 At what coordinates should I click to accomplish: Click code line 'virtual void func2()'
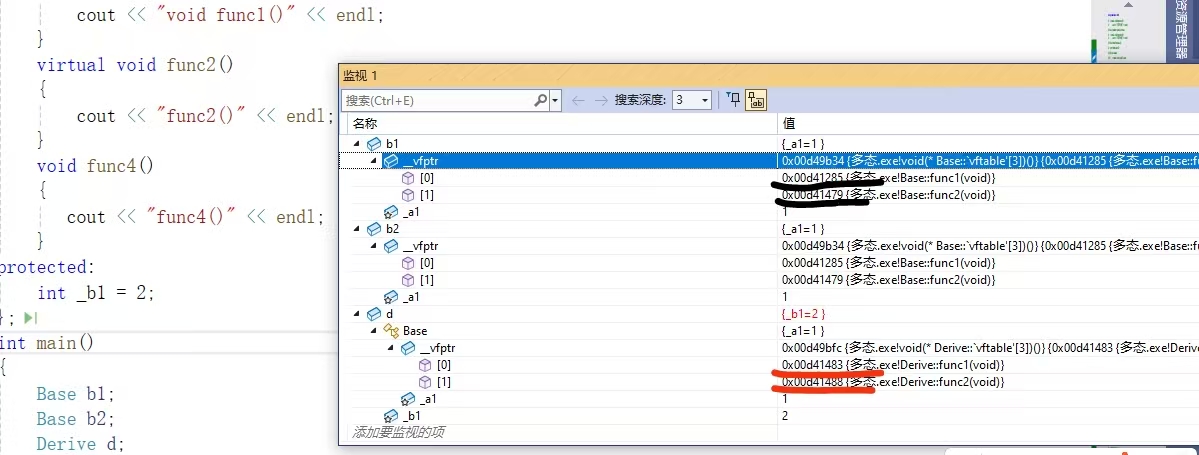coord(135,65)
